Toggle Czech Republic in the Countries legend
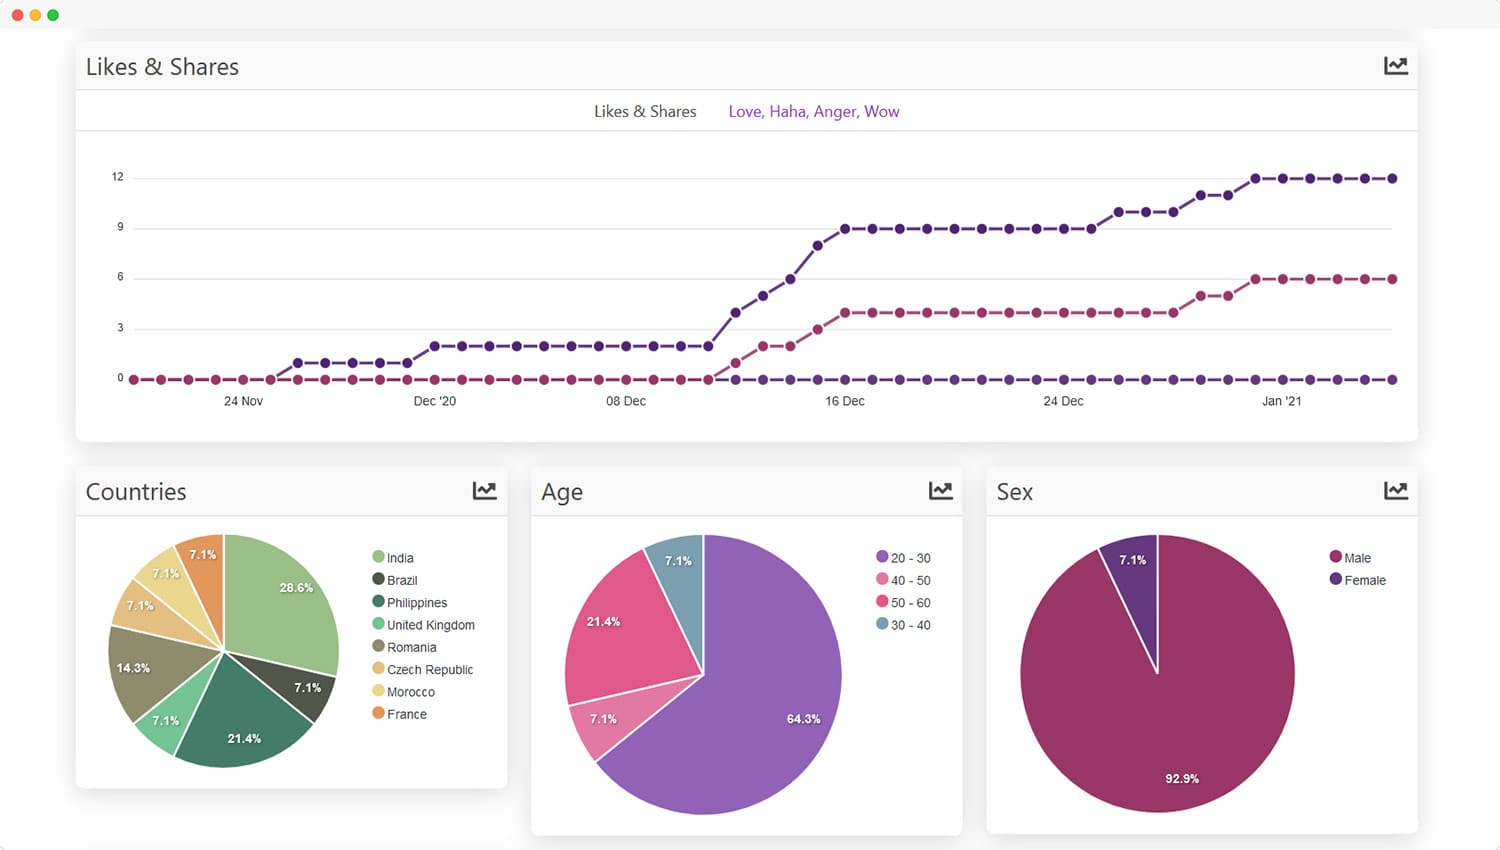The image size is (1500, 850). coord(423,669)
